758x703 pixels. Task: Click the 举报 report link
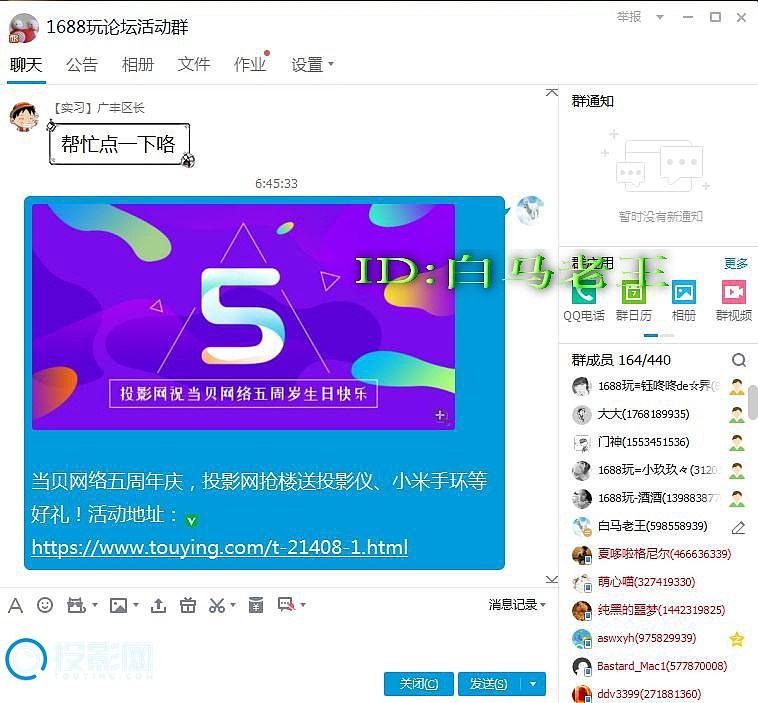point(629,17)
